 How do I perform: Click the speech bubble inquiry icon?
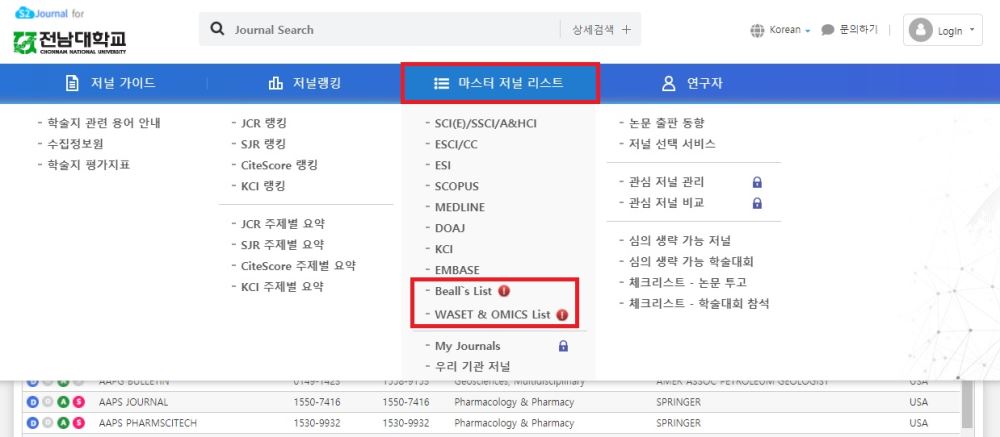coord(828,30)
